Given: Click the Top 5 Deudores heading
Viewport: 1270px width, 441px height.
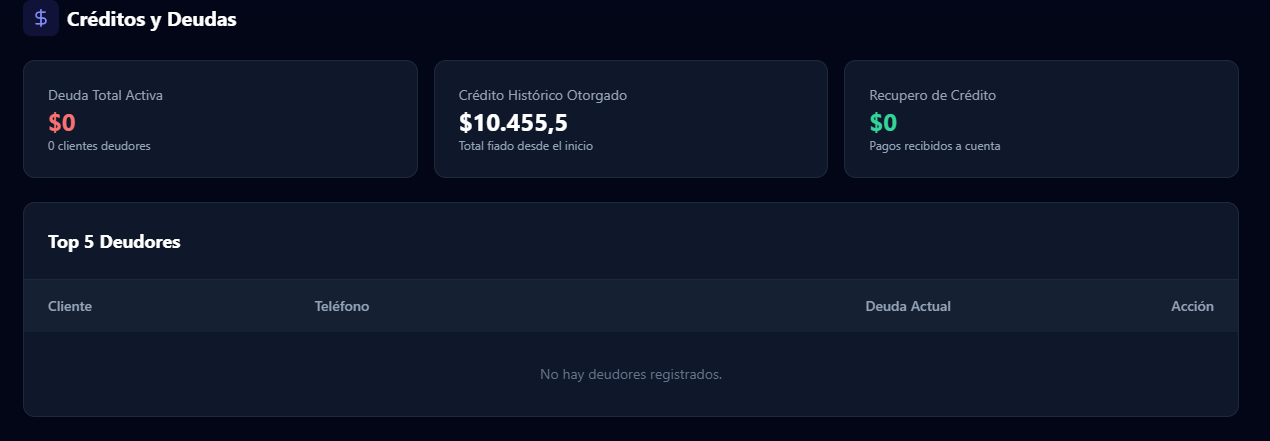Looking at the screenshot, I should (x=114, y=242).
